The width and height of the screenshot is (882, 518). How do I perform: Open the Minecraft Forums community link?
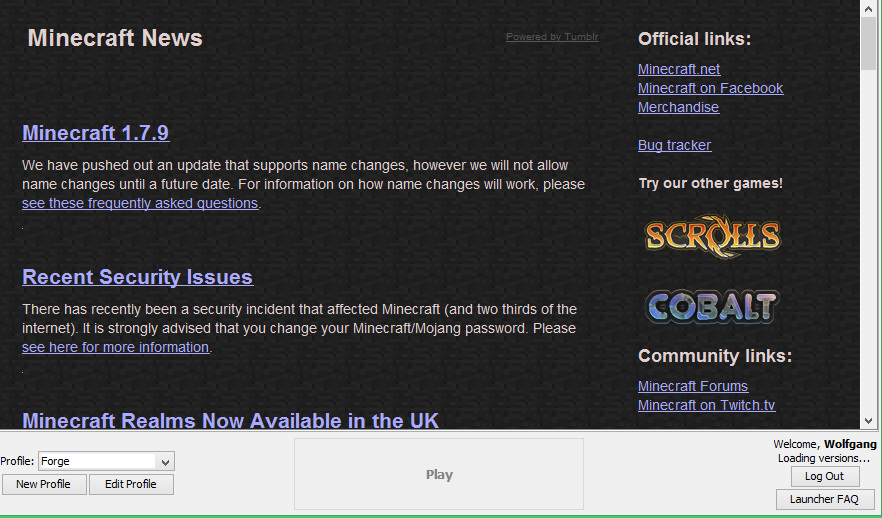(693, 386)
